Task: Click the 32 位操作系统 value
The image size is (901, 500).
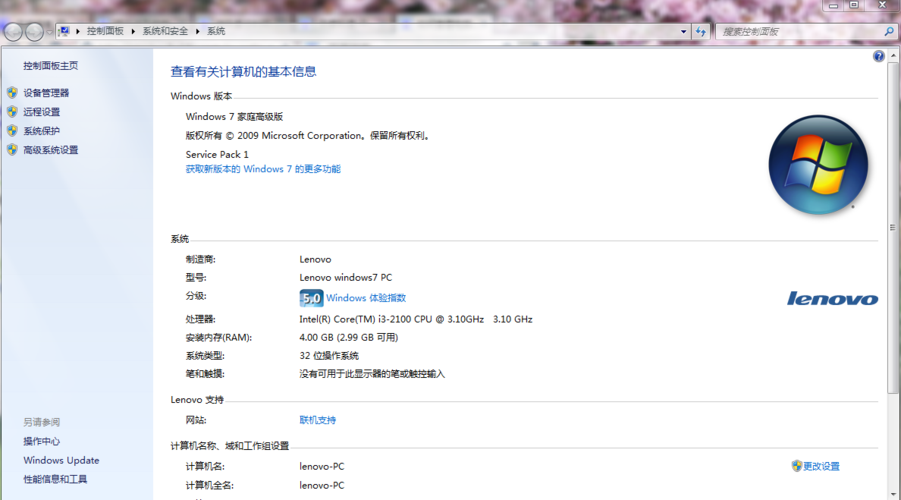Action: click(x=329, y=356)
